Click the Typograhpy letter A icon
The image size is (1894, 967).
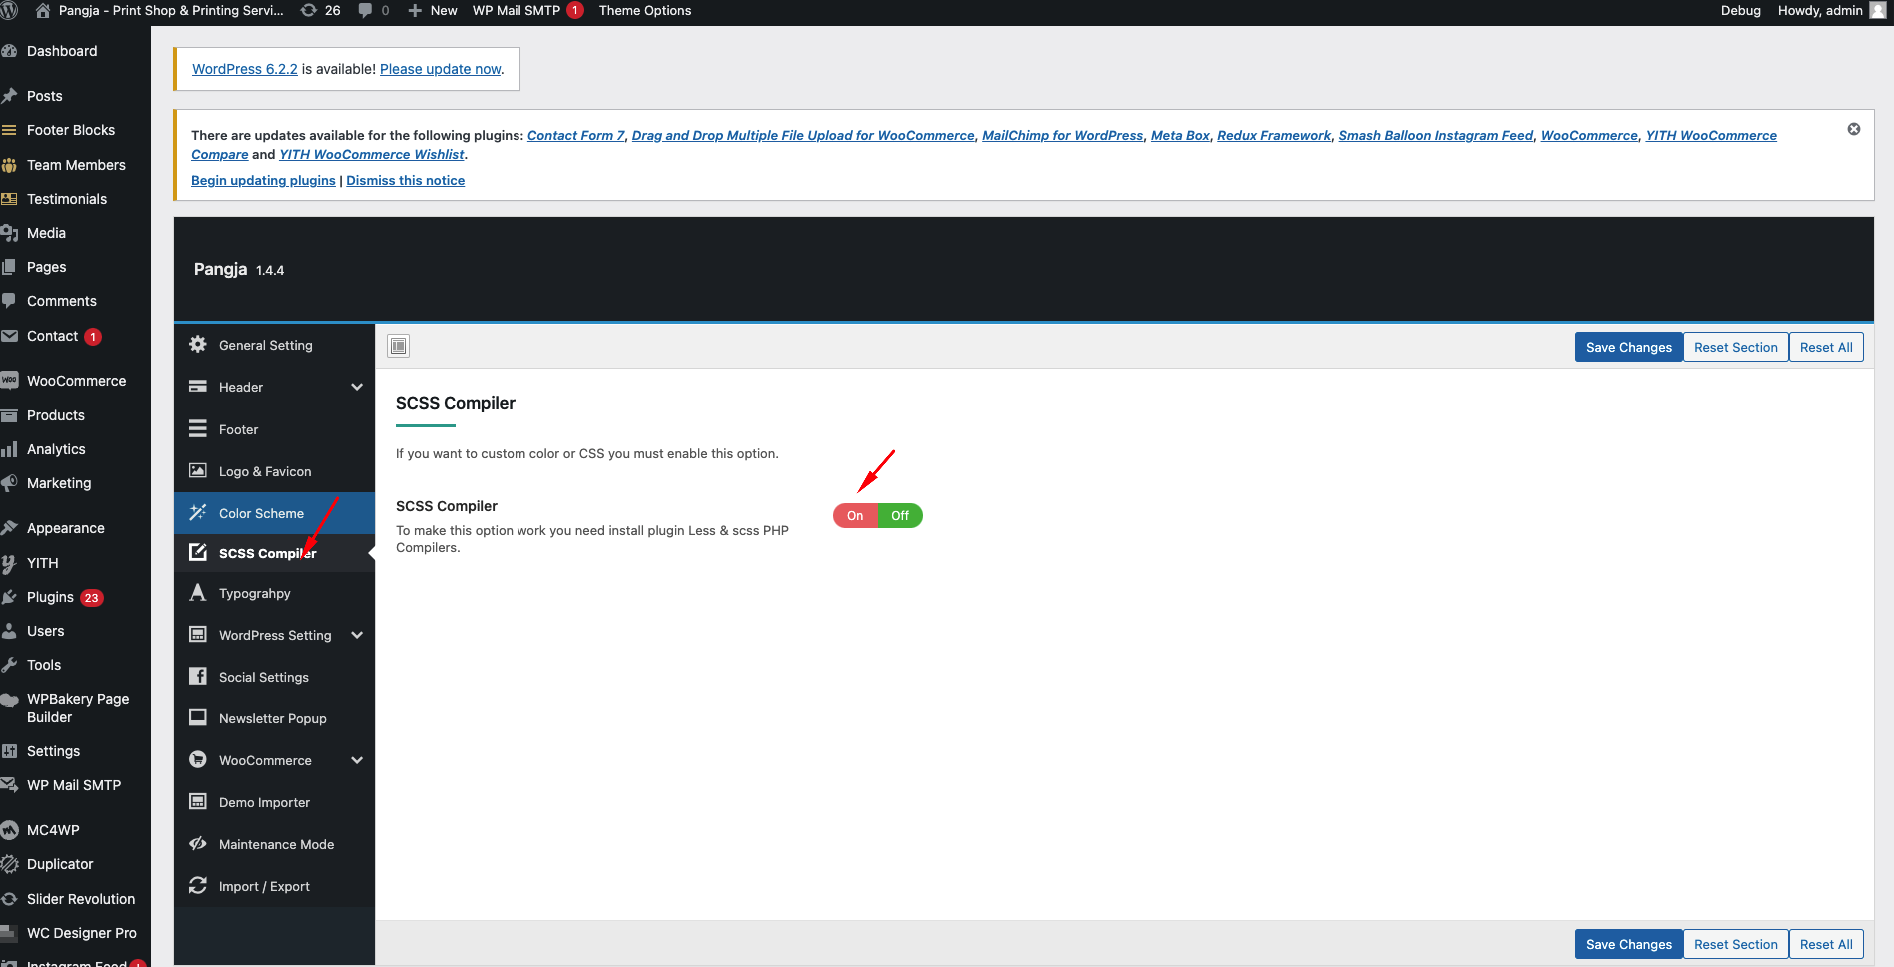pos(198,592)
